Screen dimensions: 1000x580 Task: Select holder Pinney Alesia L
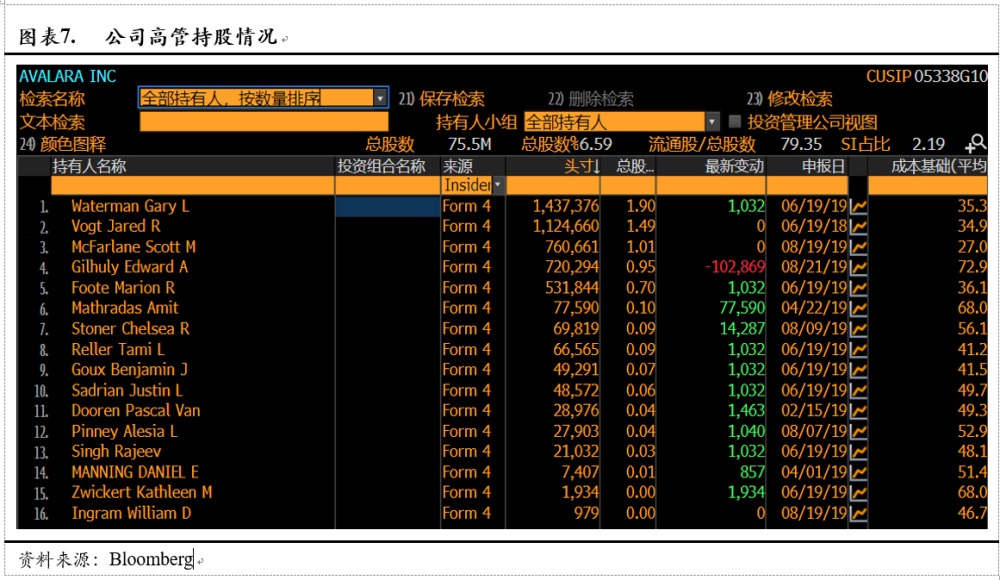pyautogui.click(x=124, y=431)
